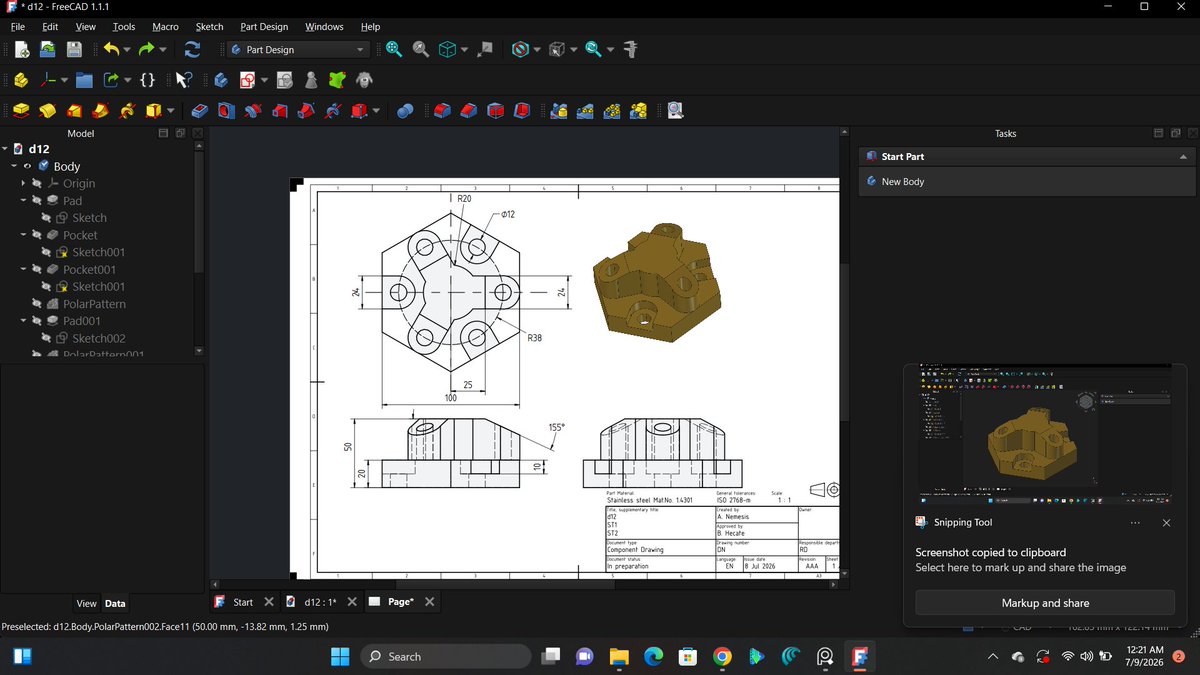Click the isometric view cube icon
The height and width of the screenshot is (675, 1200).
tap(449, 49)
